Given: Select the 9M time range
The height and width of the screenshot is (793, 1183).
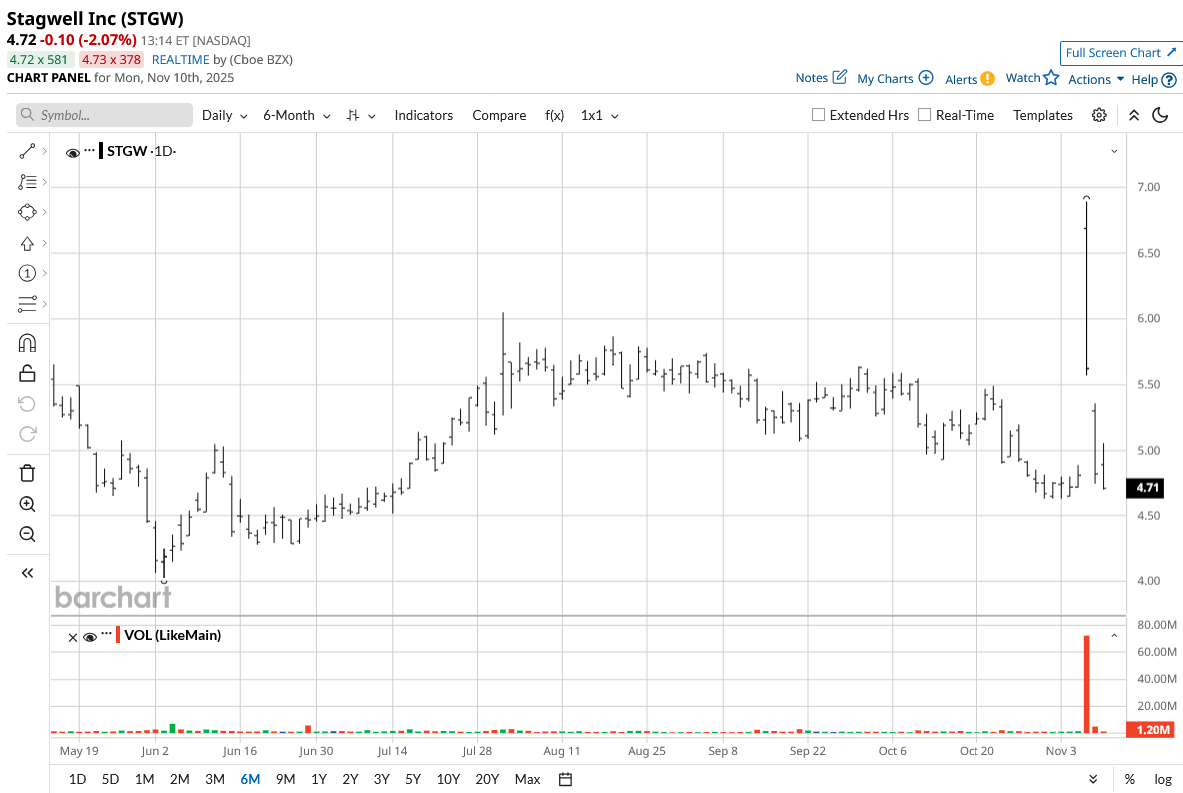Looking at the screenshot, I should [x=285, y=779].
